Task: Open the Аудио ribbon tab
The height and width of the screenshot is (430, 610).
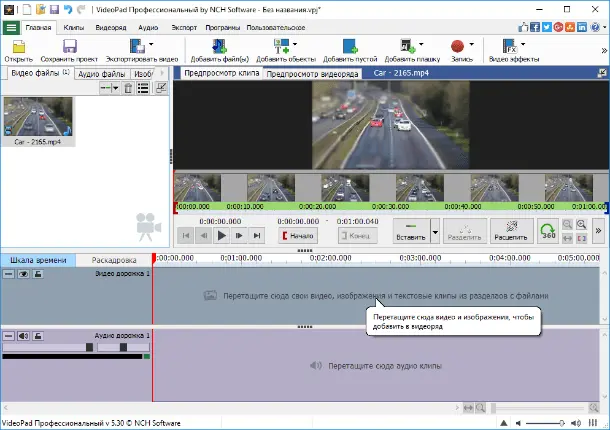Action: (148, 28)
